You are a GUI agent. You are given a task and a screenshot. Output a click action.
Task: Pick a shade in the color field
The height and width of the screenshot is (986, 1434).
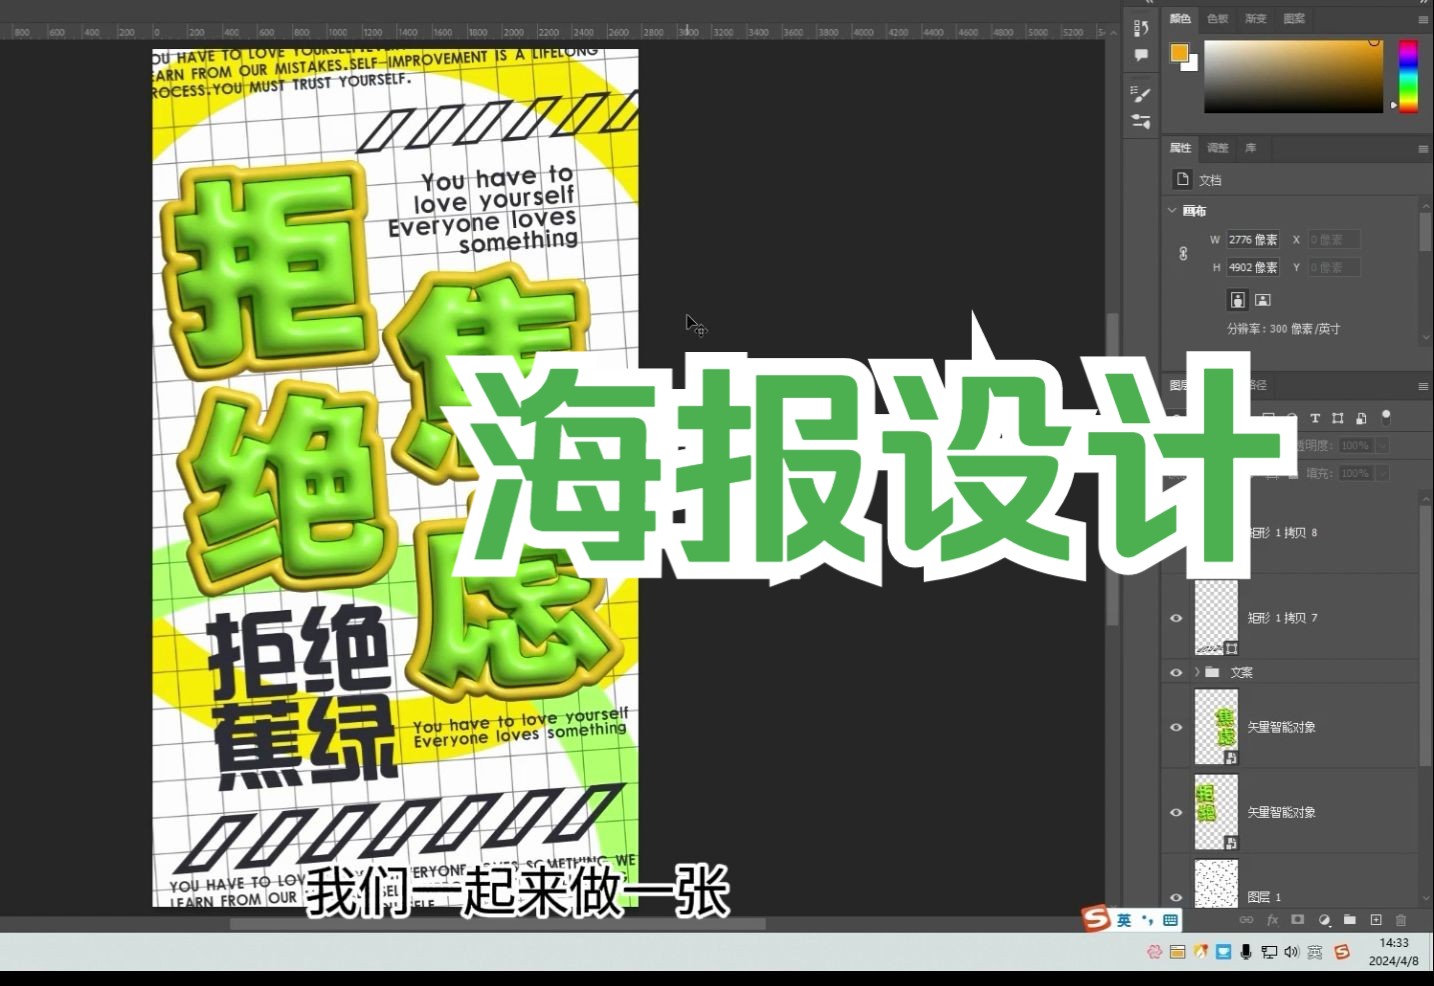[x=1293, y=76]
